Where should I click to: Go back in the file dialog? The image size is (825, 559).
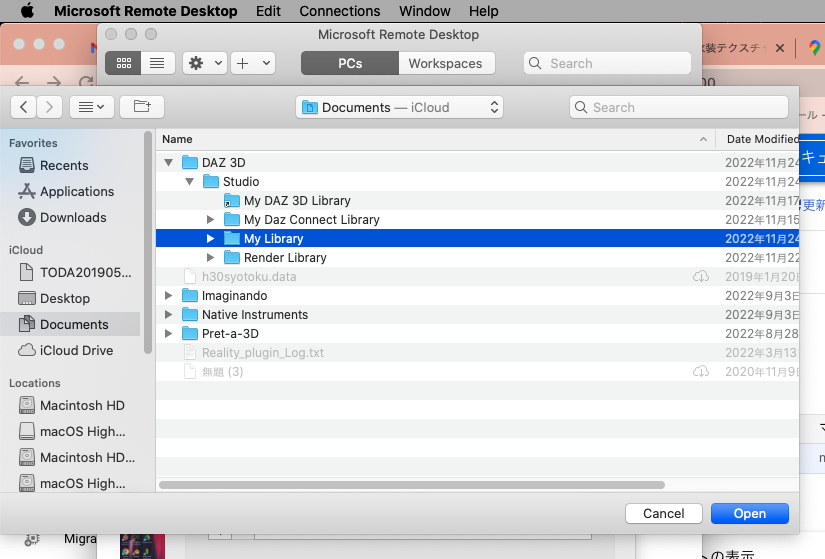coord(24,107)
